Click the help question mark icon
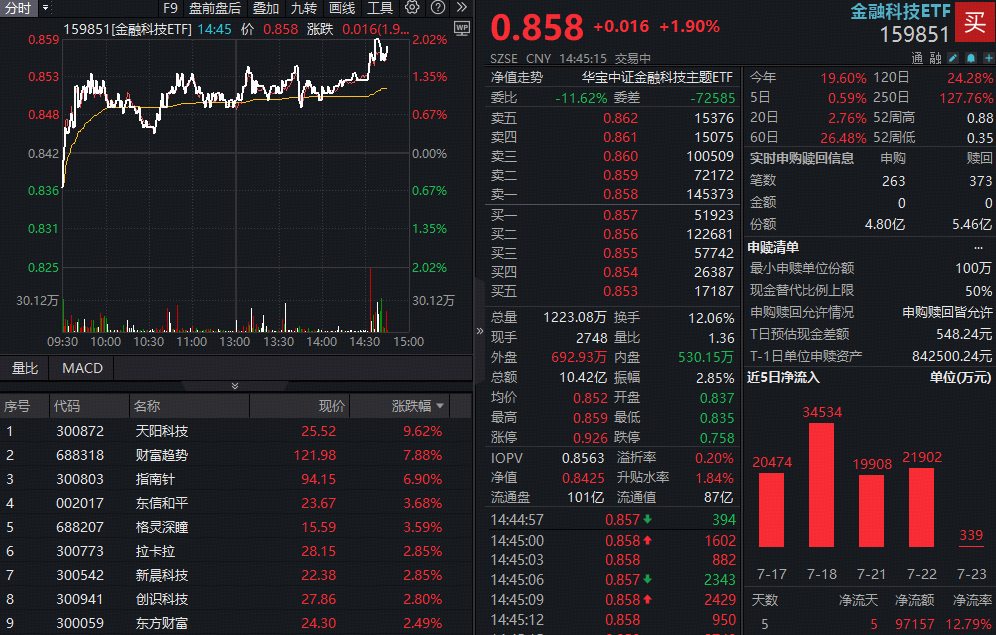Image resolution: width=996 pixels, height=635 pixels. tap(439, 8)
